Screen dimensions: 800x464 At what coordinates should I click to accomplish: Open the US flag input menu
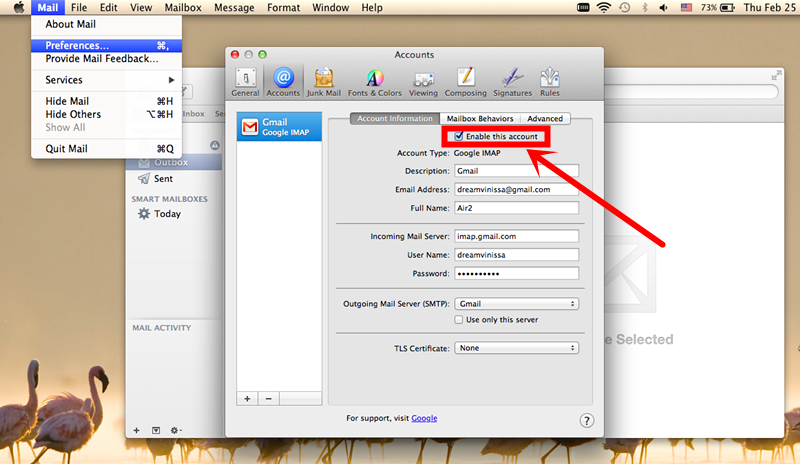[x=686, y=8]
